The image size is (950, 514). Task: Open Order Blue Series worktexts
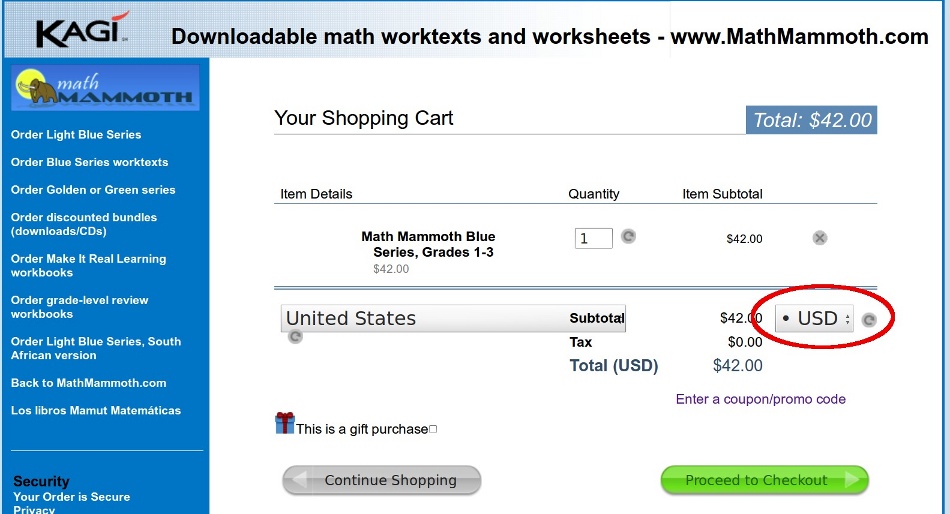tap(89, 162)
